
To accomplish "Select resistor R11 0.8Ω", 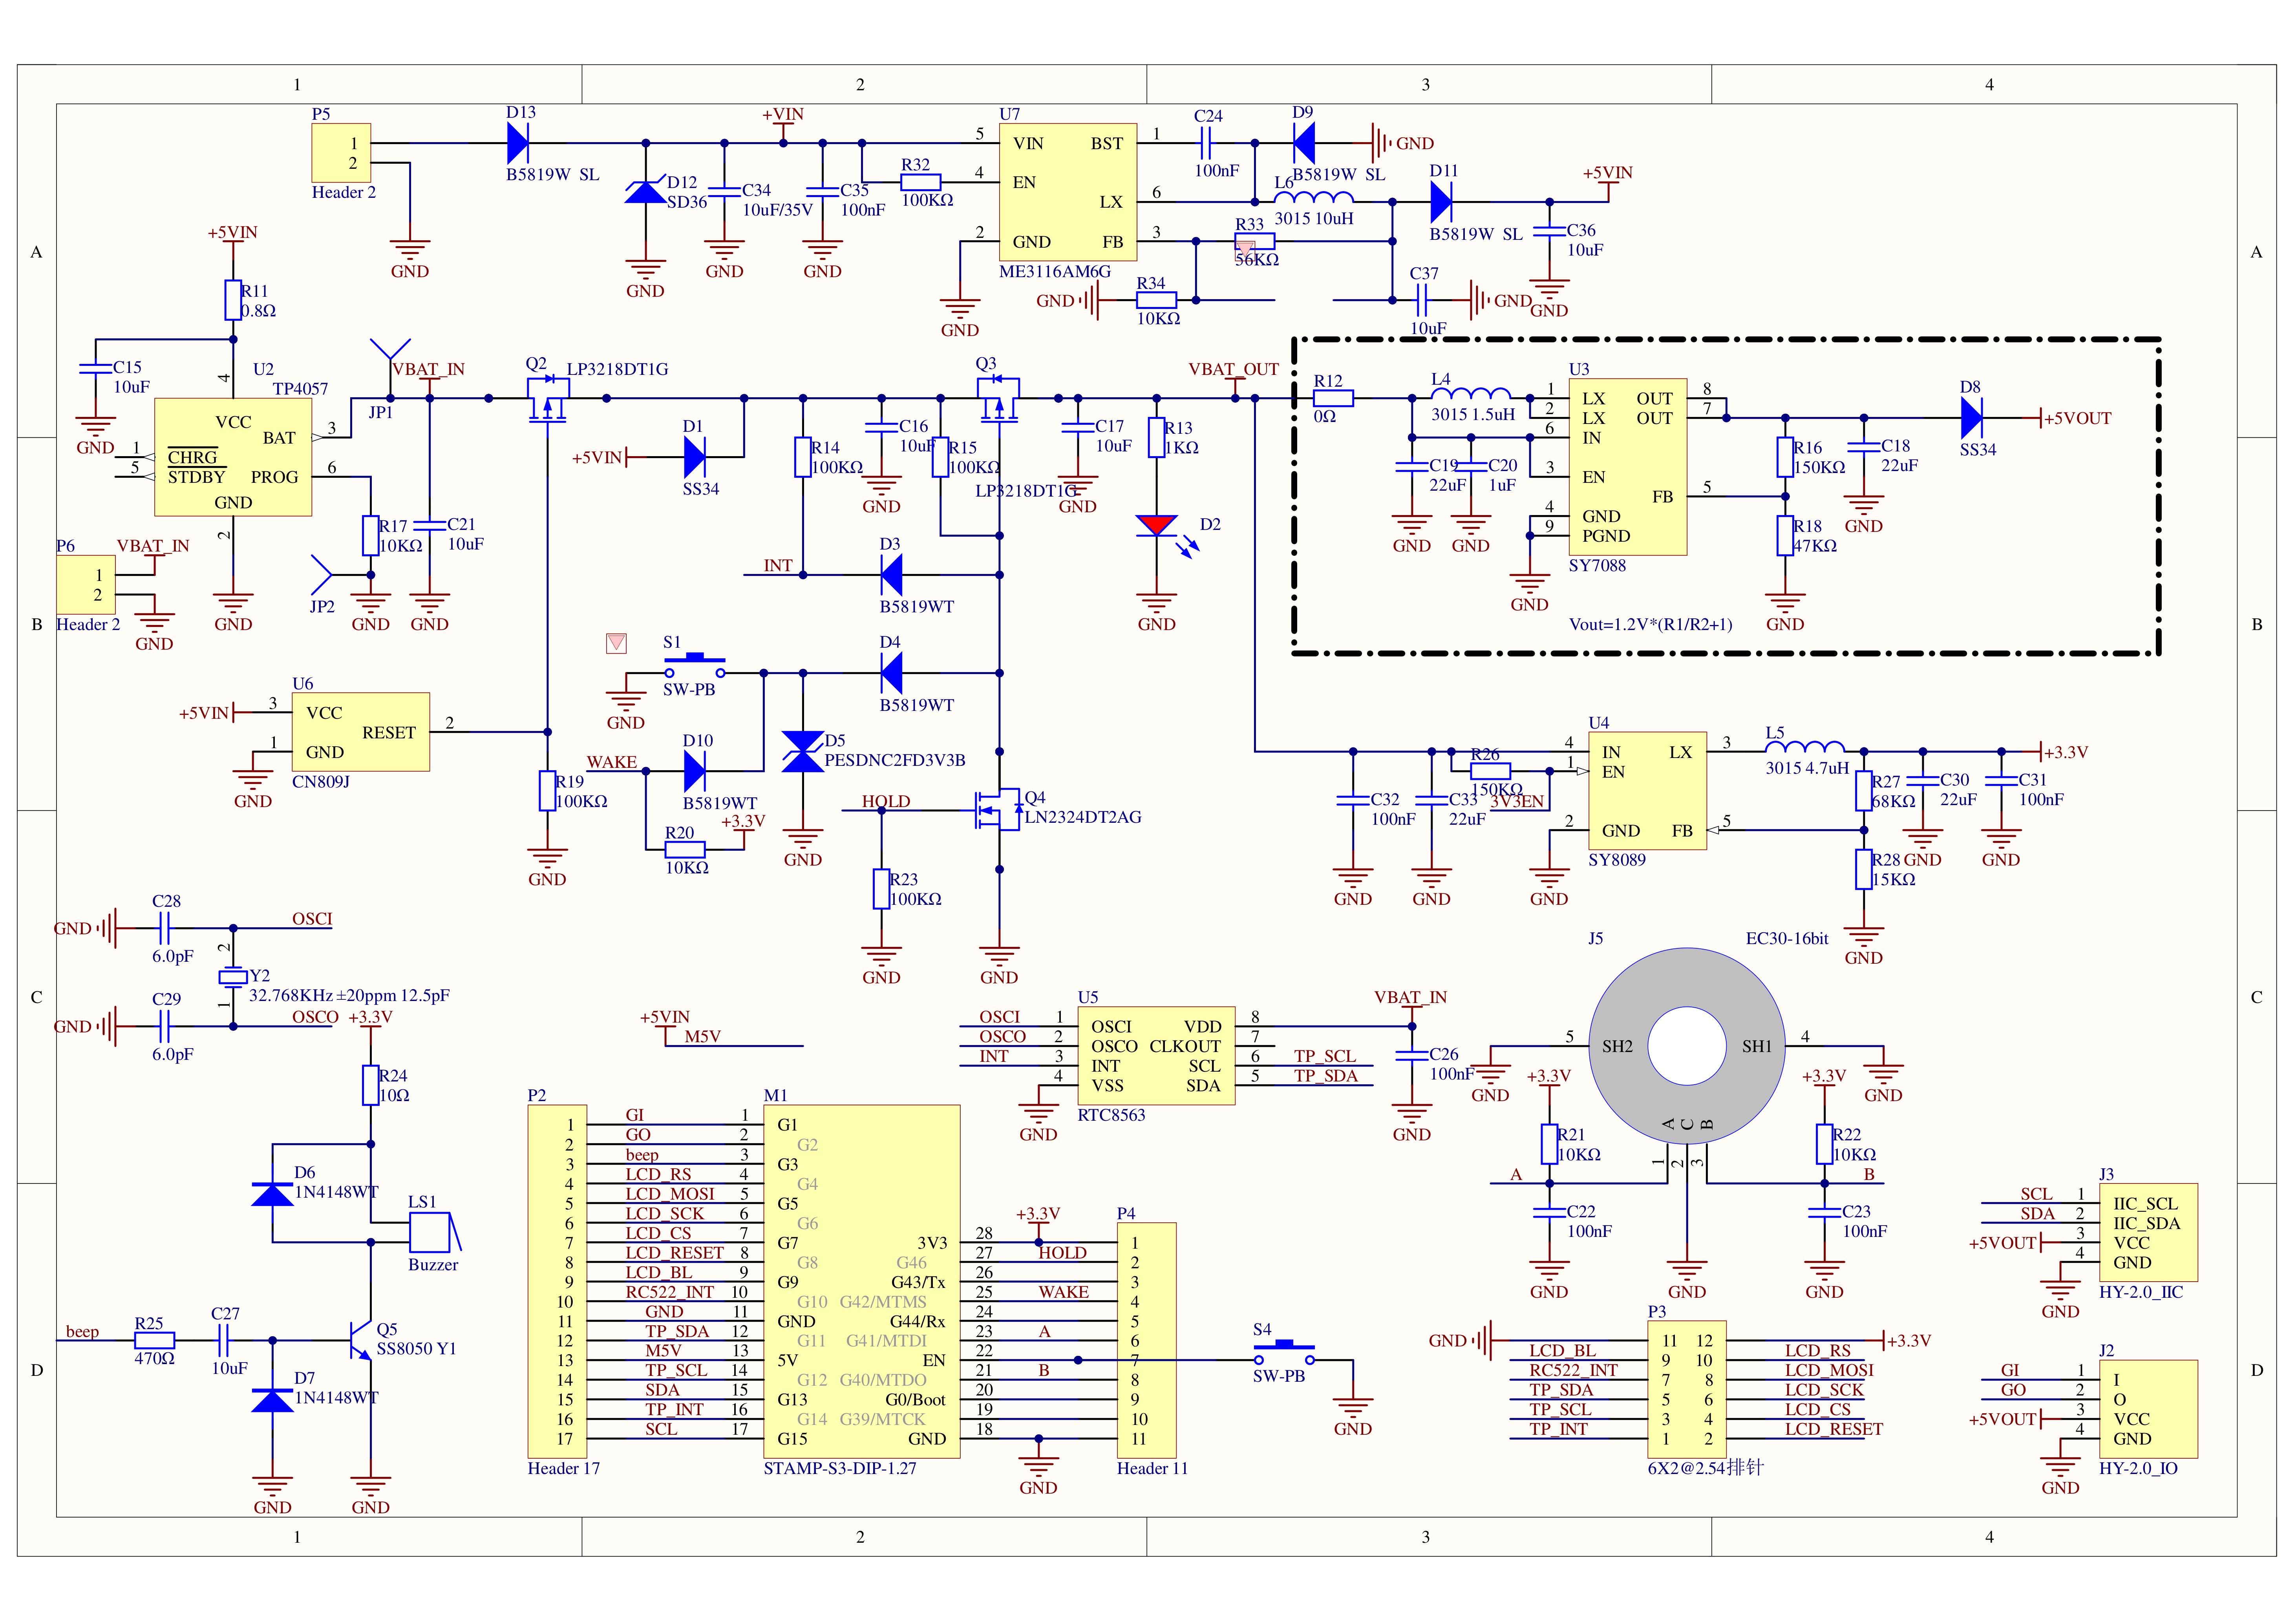I will [233, 300].
